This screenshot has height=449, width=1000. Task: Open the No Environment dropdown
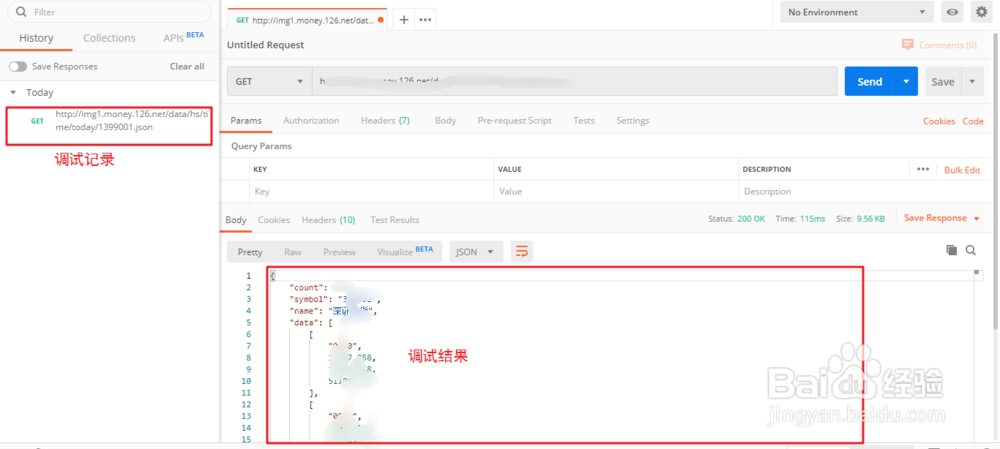(x=857, y=12)
